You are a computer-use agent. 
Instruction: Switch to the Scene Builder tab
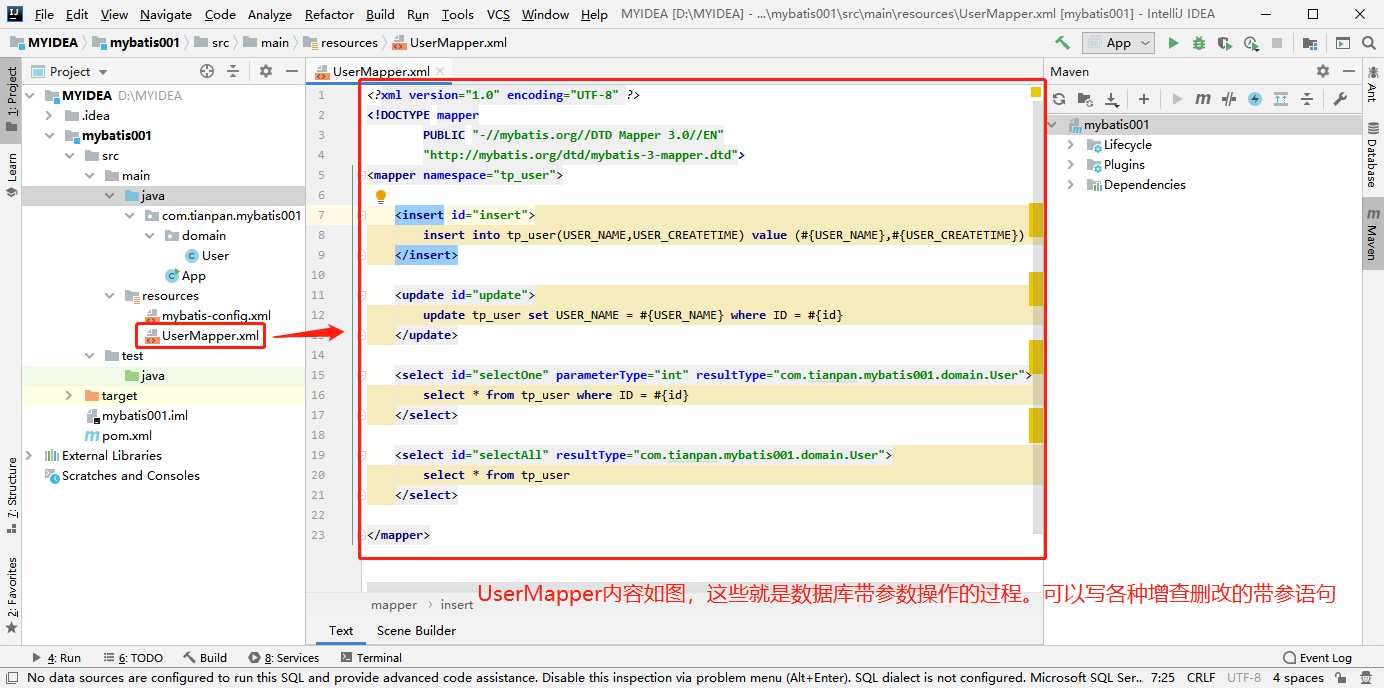416,631
